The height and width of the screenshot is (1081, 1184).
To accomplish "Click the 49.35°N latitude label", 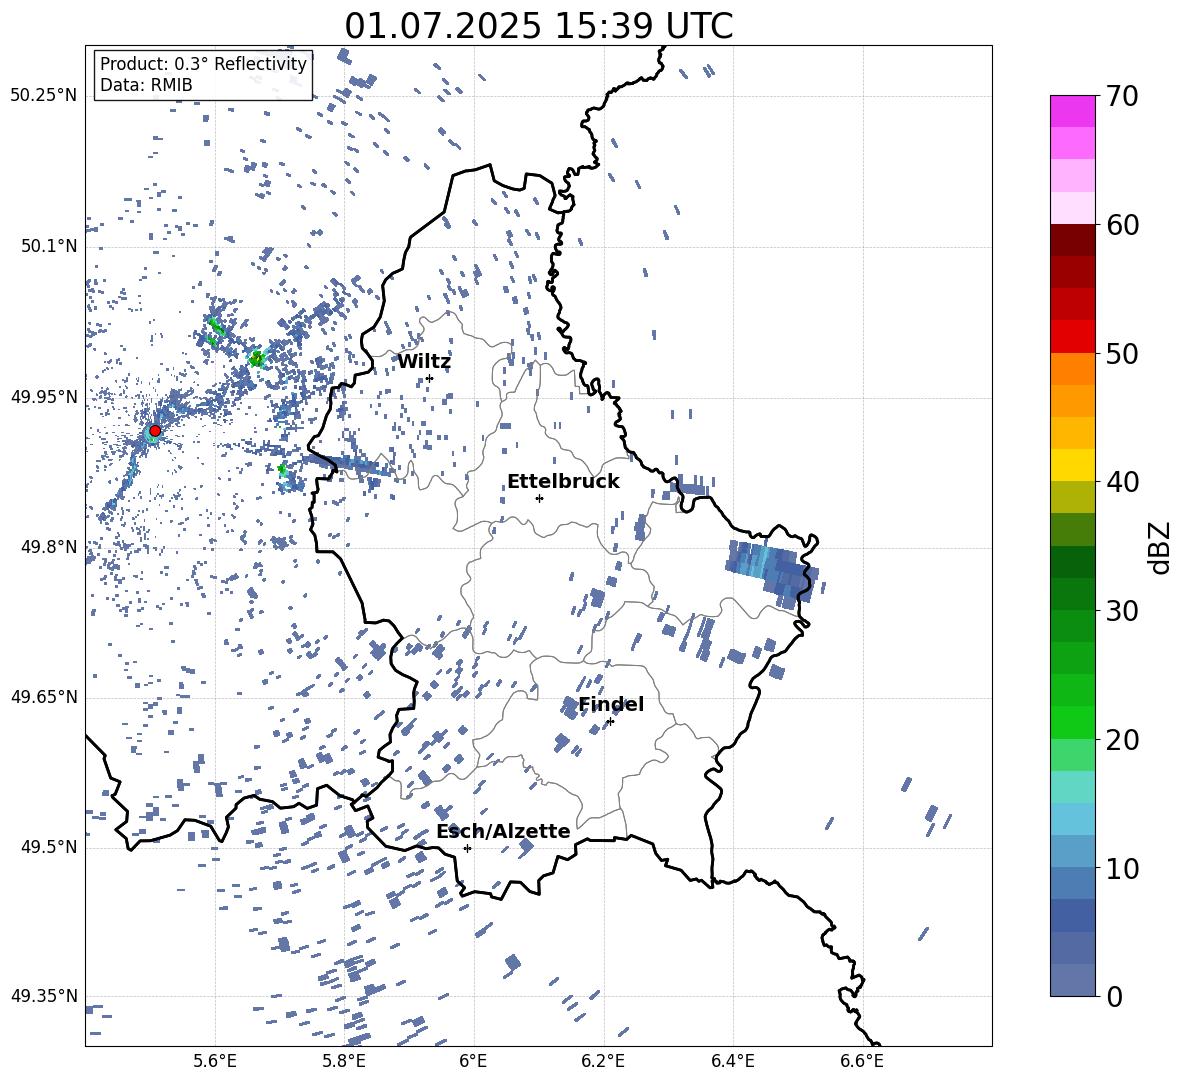I will pos(44,996).
